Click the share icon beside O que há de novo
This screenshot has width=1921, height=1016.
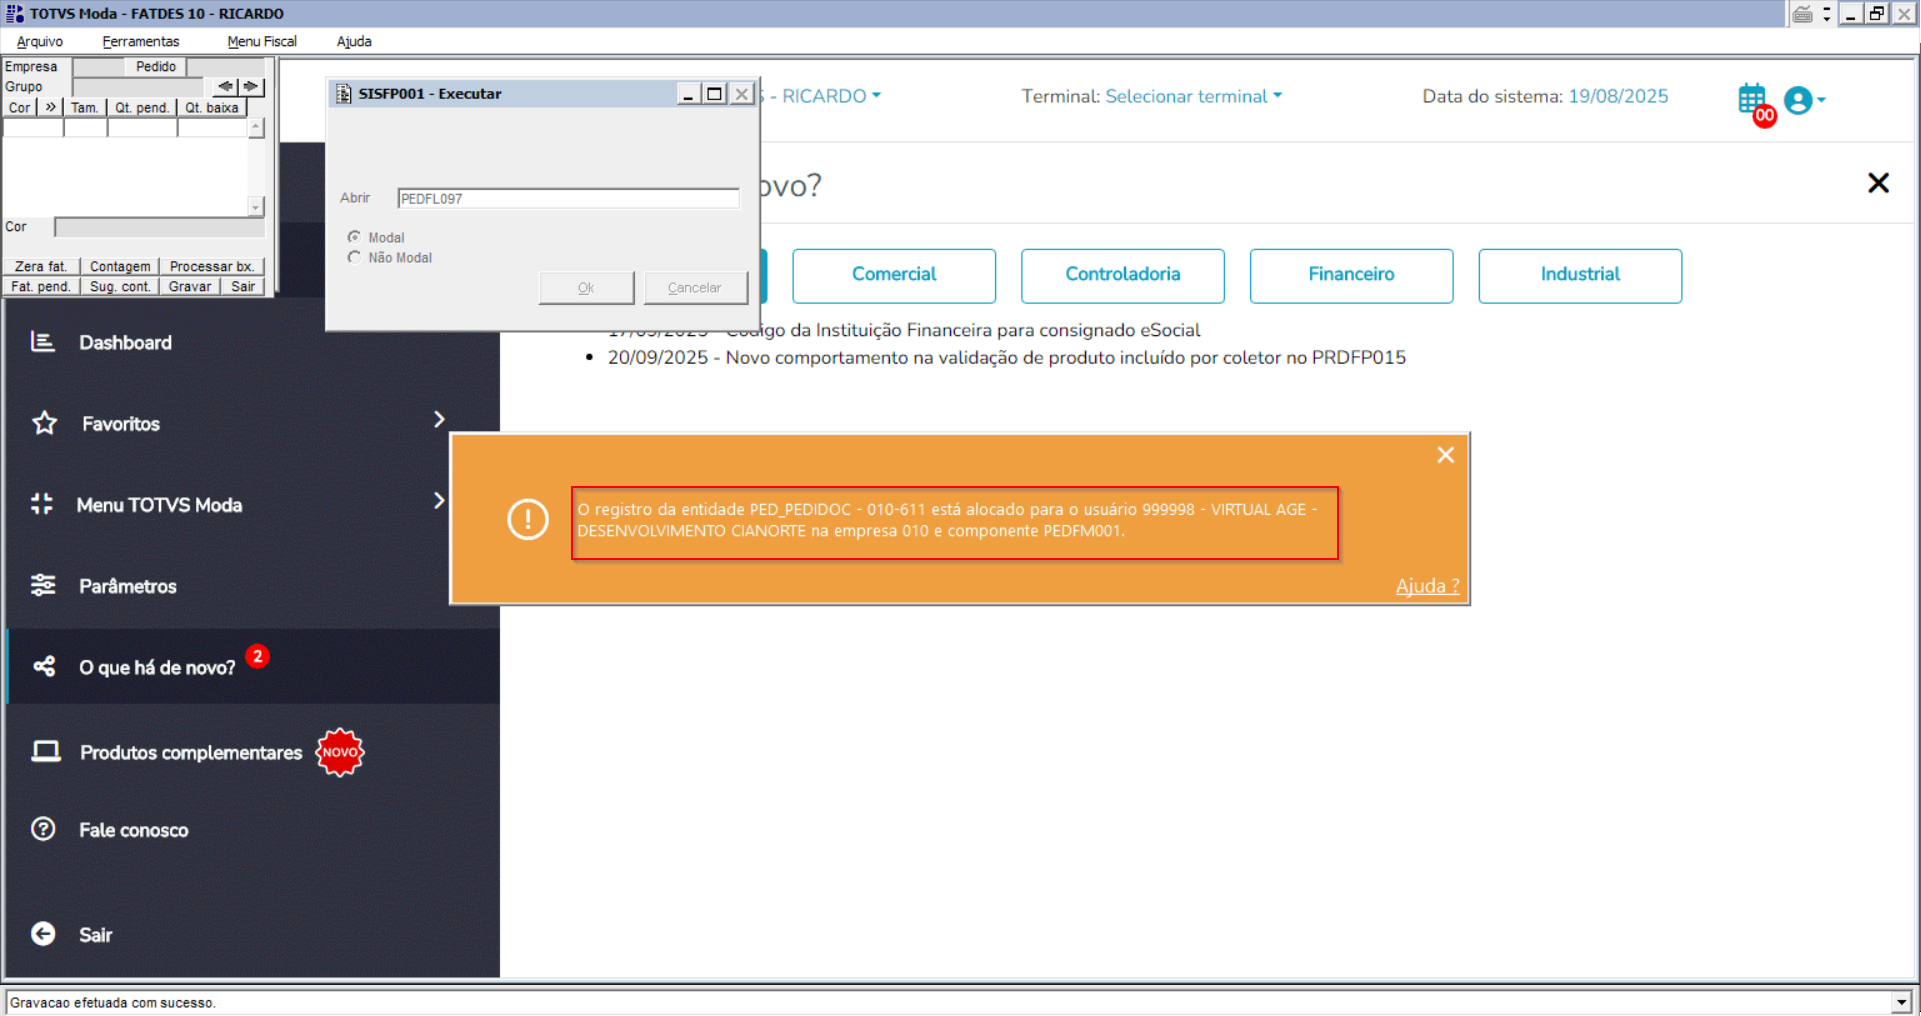[44, 666]
